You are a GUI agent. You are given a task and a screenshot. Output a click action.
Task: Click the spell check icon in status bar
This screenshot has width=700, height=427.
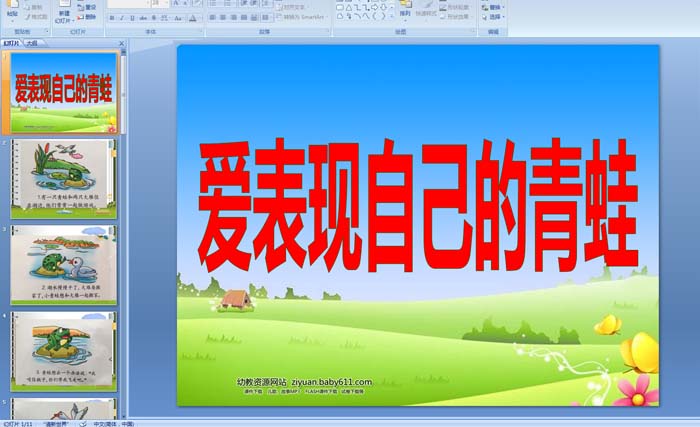pos(83,423)
